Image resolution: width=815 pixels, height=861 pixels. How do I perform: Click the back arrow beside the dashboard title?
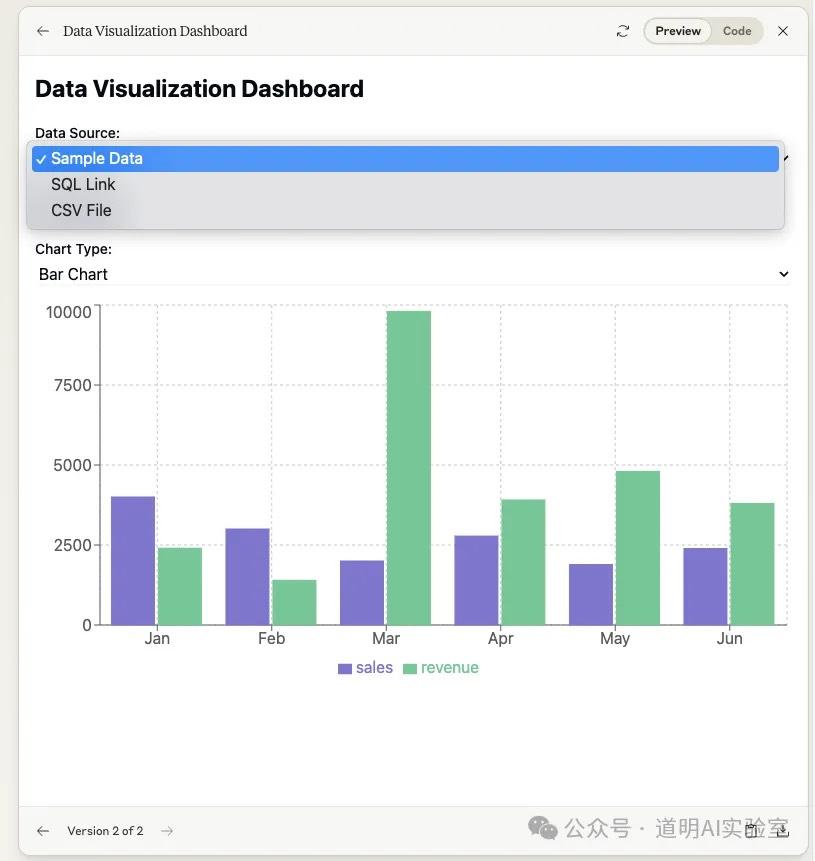(42, 31)
